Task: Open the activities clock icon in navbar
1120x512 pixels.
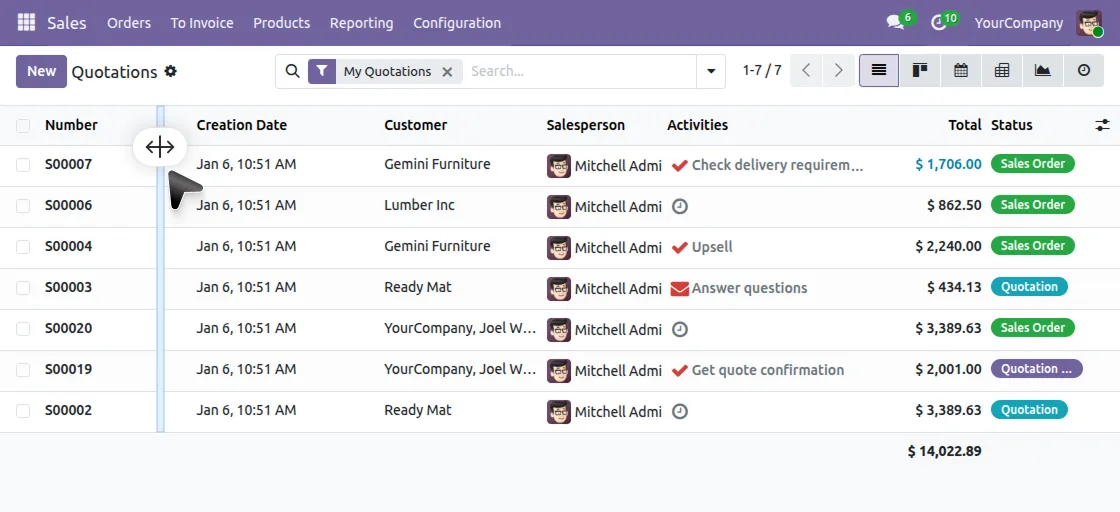Action: (x=938, y=22)
